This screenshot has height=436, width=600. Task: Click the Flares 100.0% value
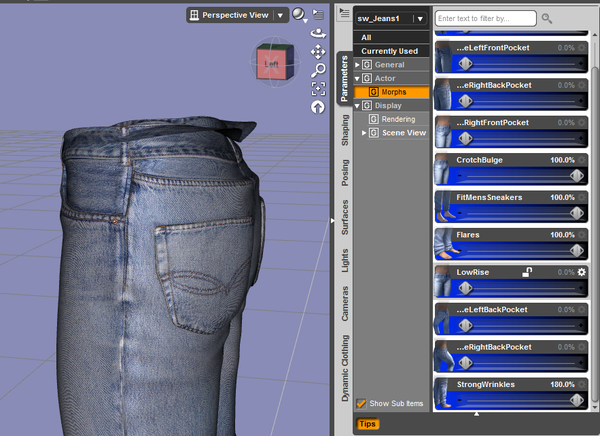pos(562,235)
